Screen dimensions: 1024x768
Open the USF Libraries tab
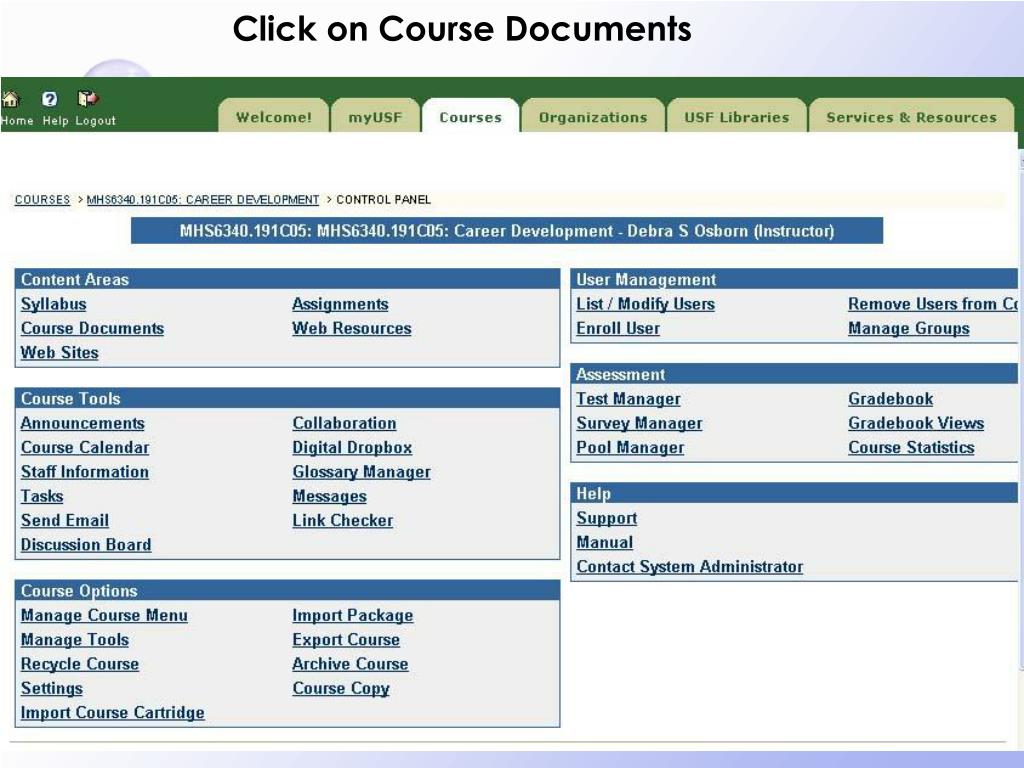(737, 117)
